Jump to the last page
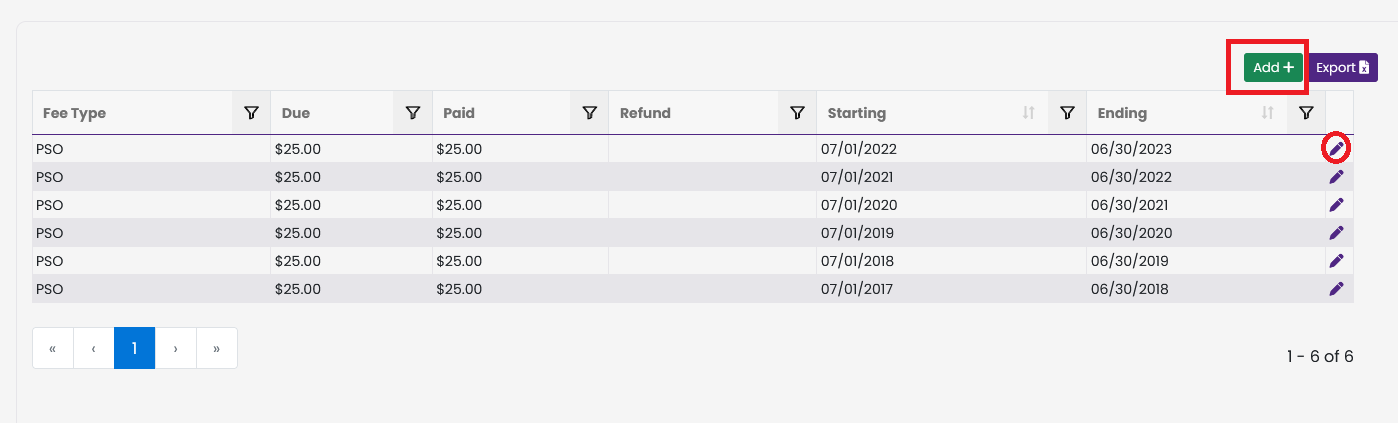The width and height of the screenshot is (1398, 423). 217,348
